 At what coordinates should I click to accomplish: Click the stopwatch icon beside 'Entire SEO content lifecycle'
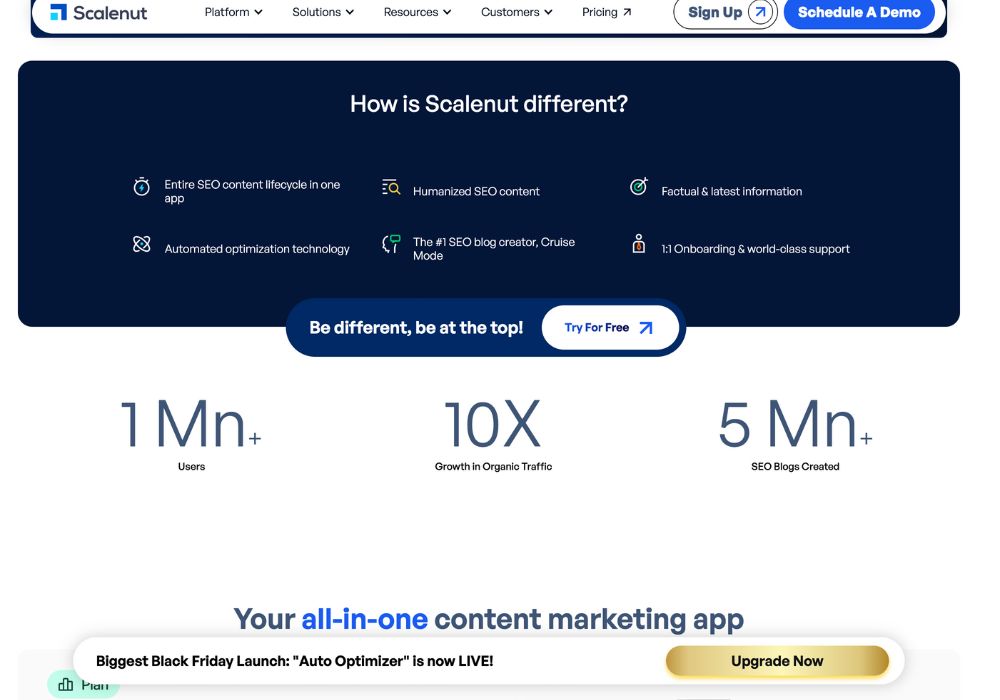point(141,186)
